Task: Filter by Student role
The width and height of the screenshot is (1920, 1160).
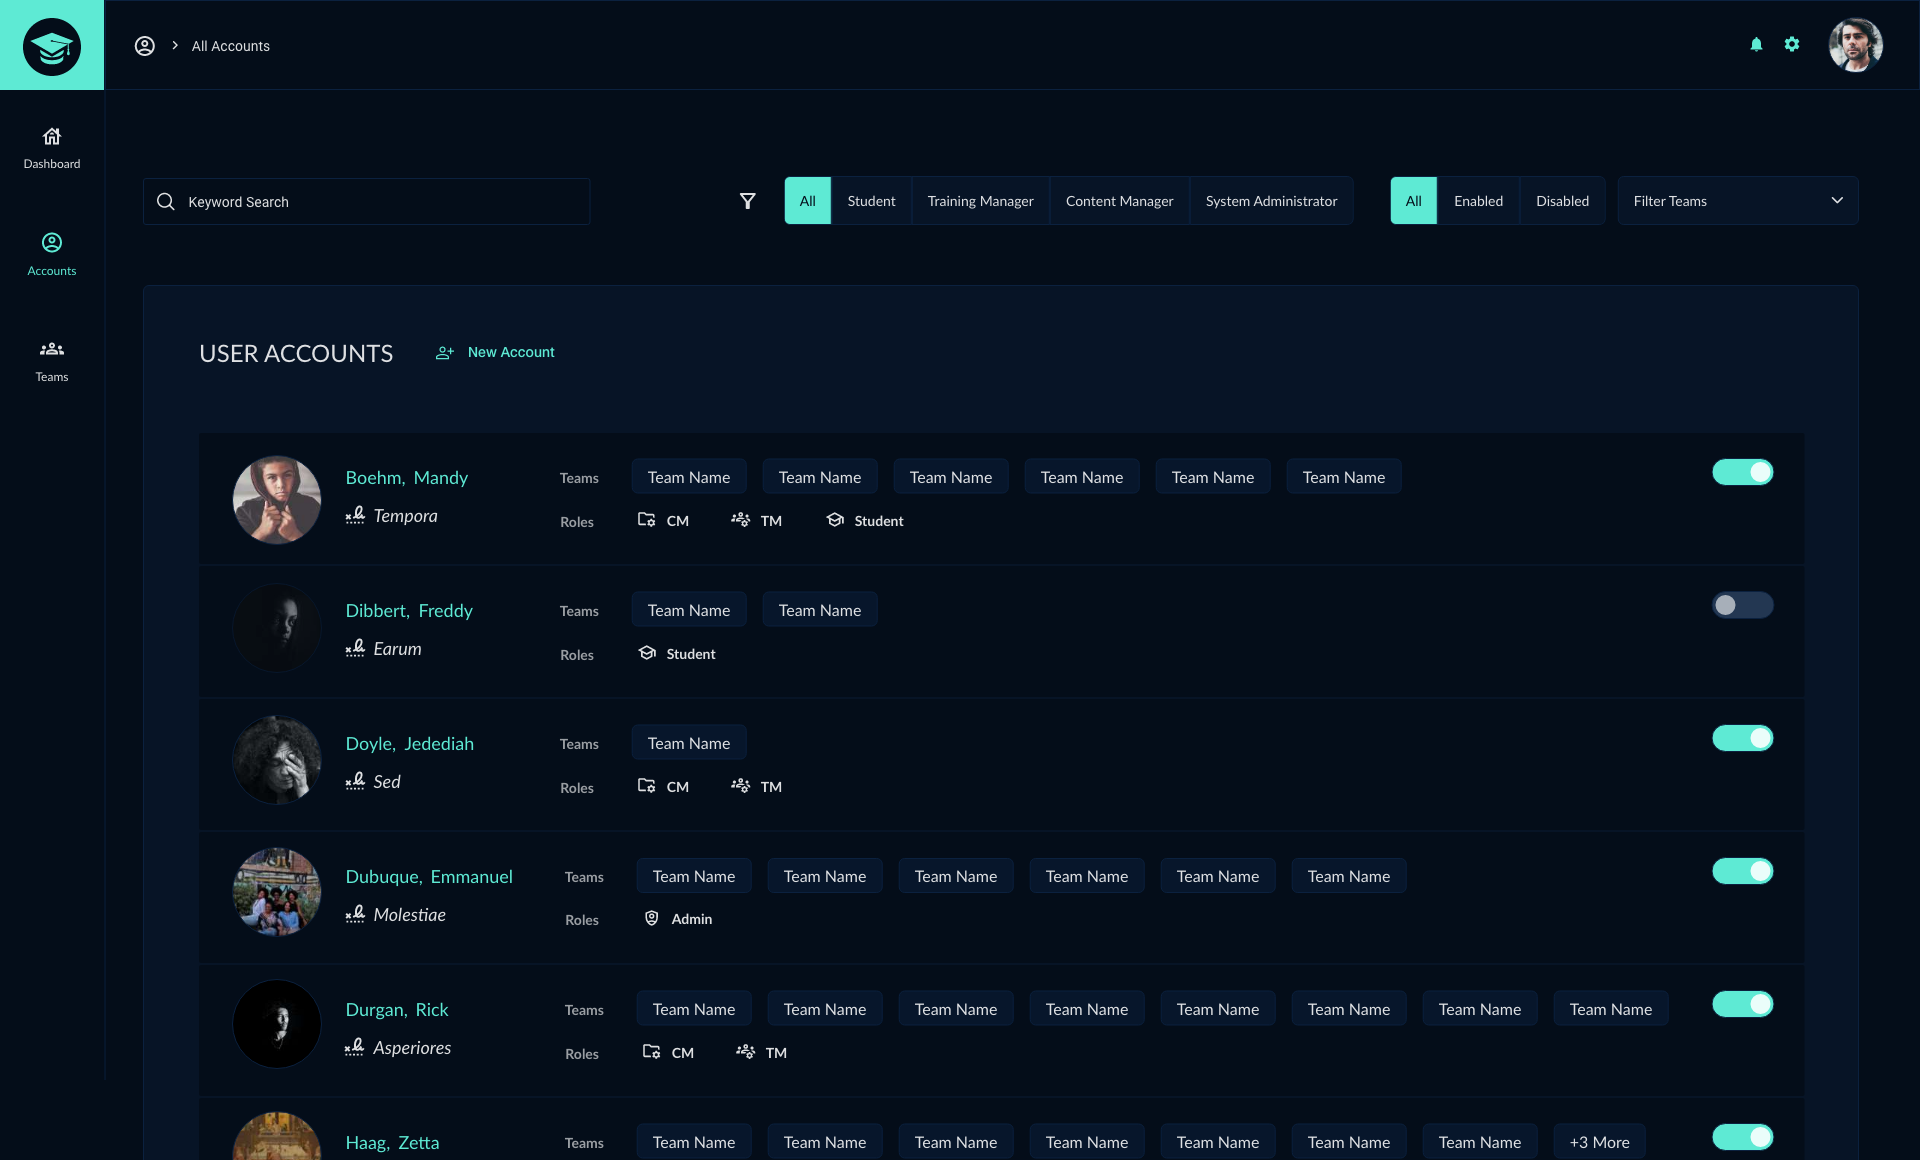Action: 871,201
